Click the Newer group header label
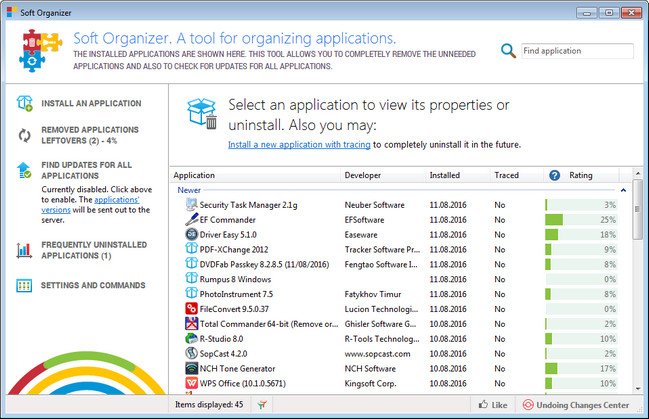 pyautogui.click(x=189, y=190)
